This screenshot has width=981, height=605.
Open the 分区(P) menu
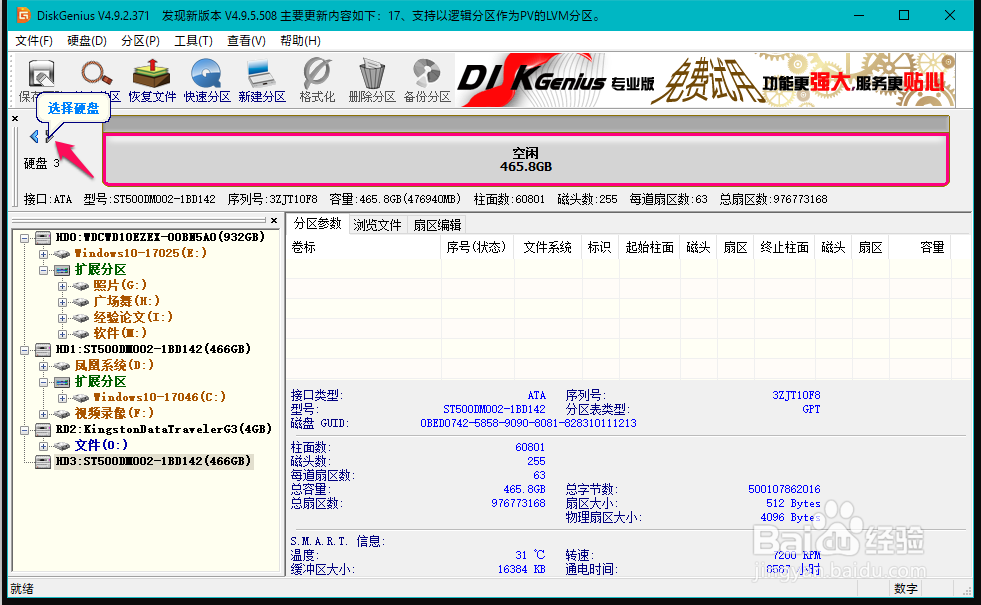coord(140,41)
